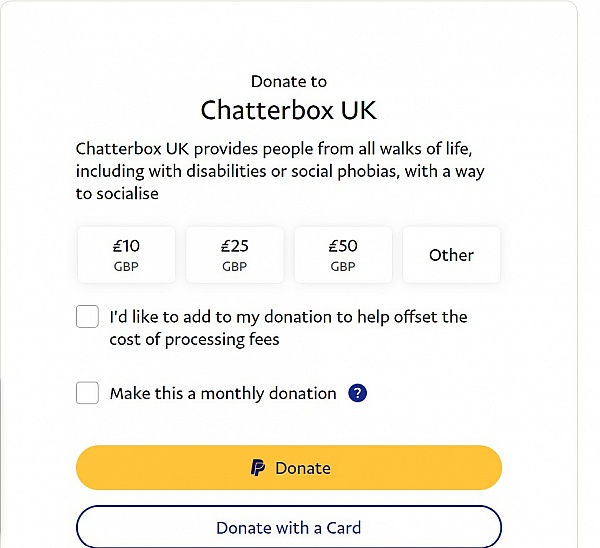The width and height of the screenshot is (600, 548).
Task: Choose Donate with a Card
Action: [289, 527]
